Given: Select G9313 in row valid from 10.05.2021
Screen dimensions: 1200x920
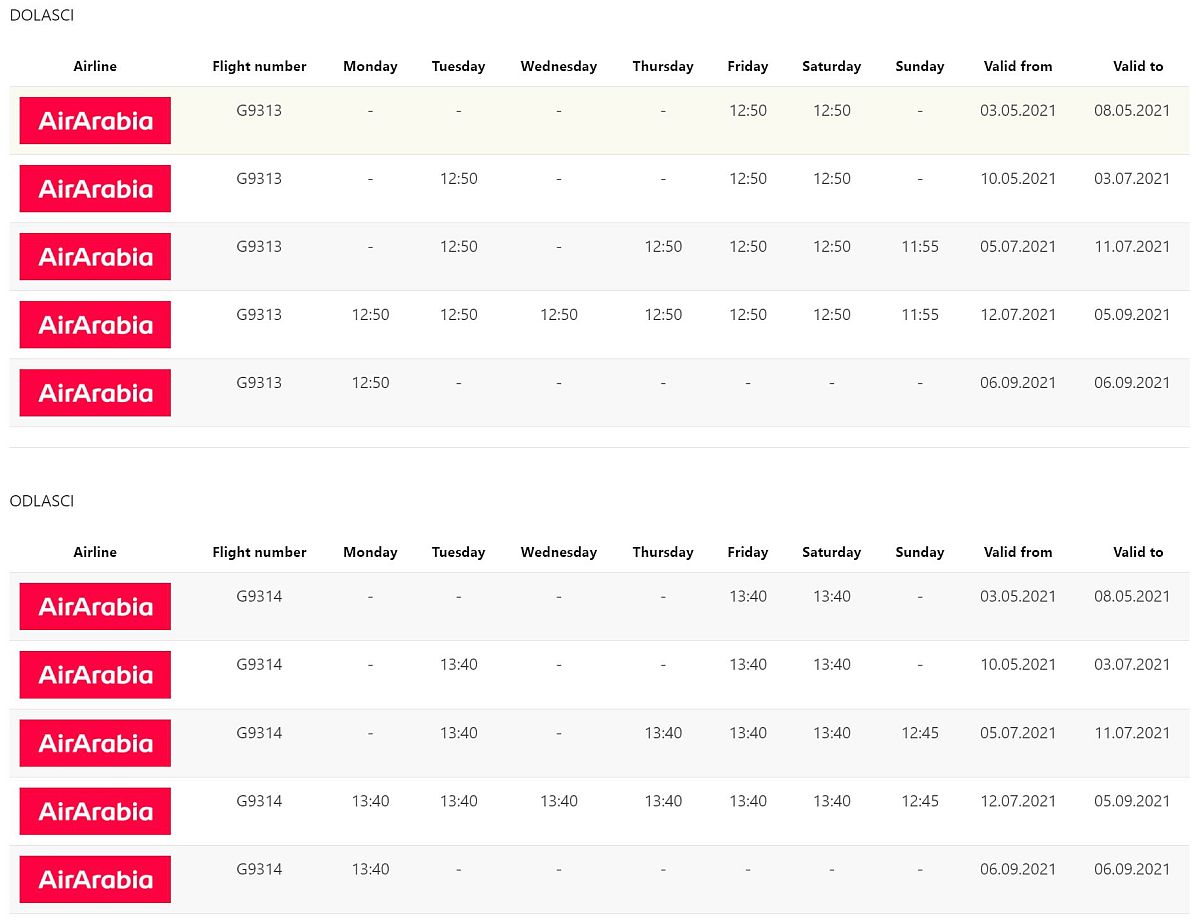Looking at the screenshot, I should (x=259, y=178).
